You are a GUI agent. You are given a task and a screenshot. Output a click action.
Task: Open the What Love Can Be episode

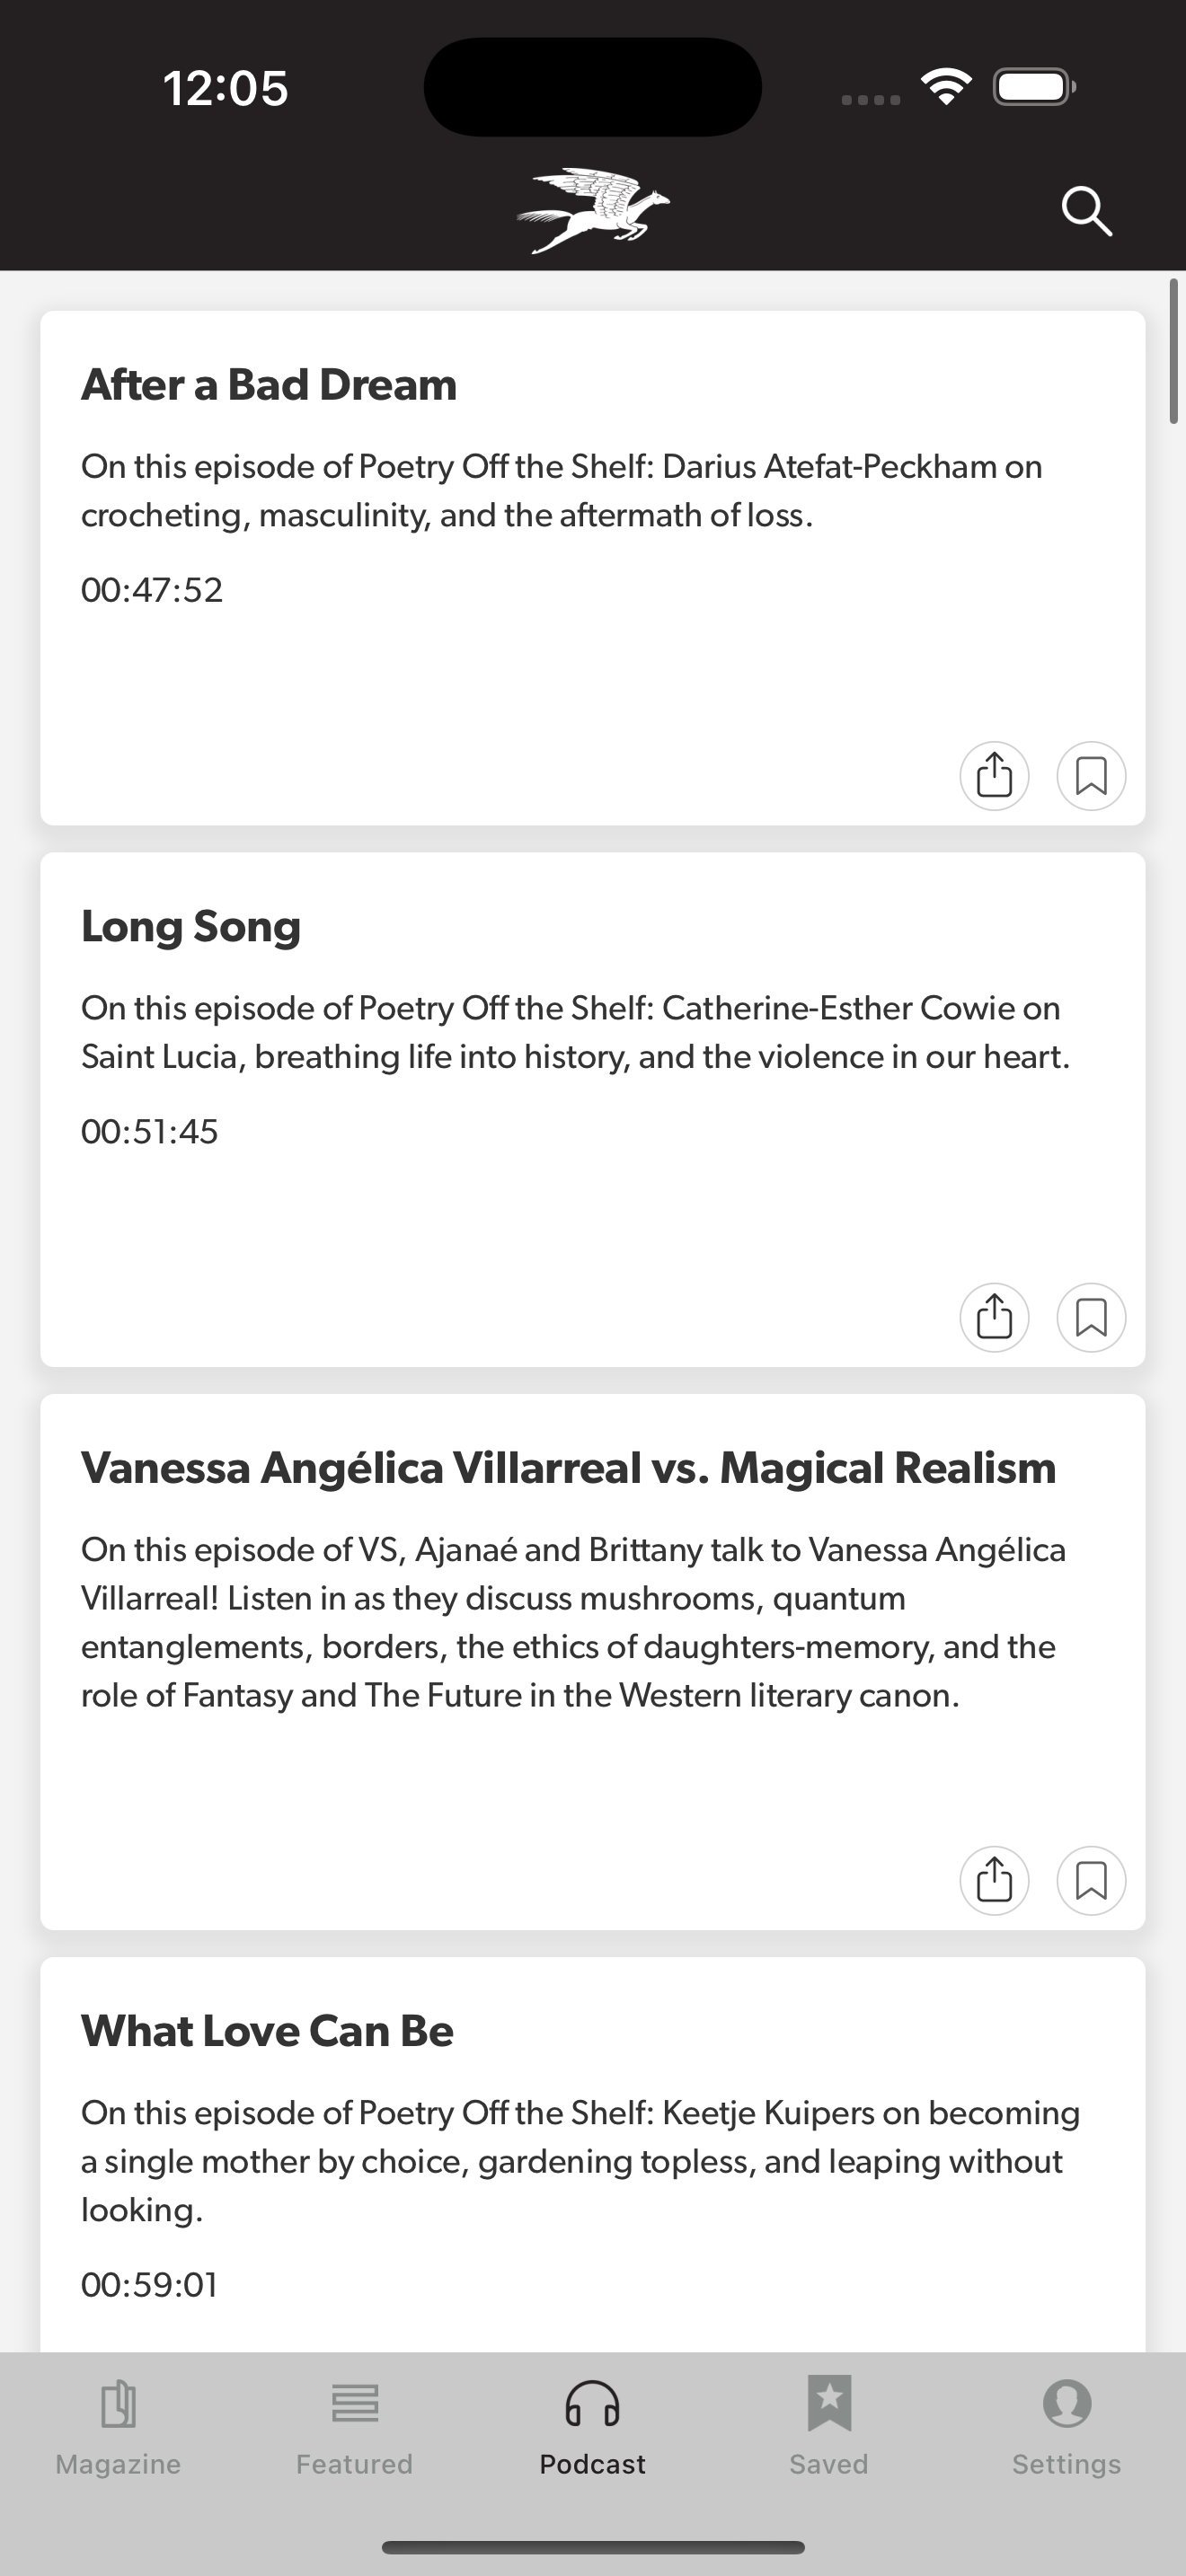click(x=267, y=2031)
